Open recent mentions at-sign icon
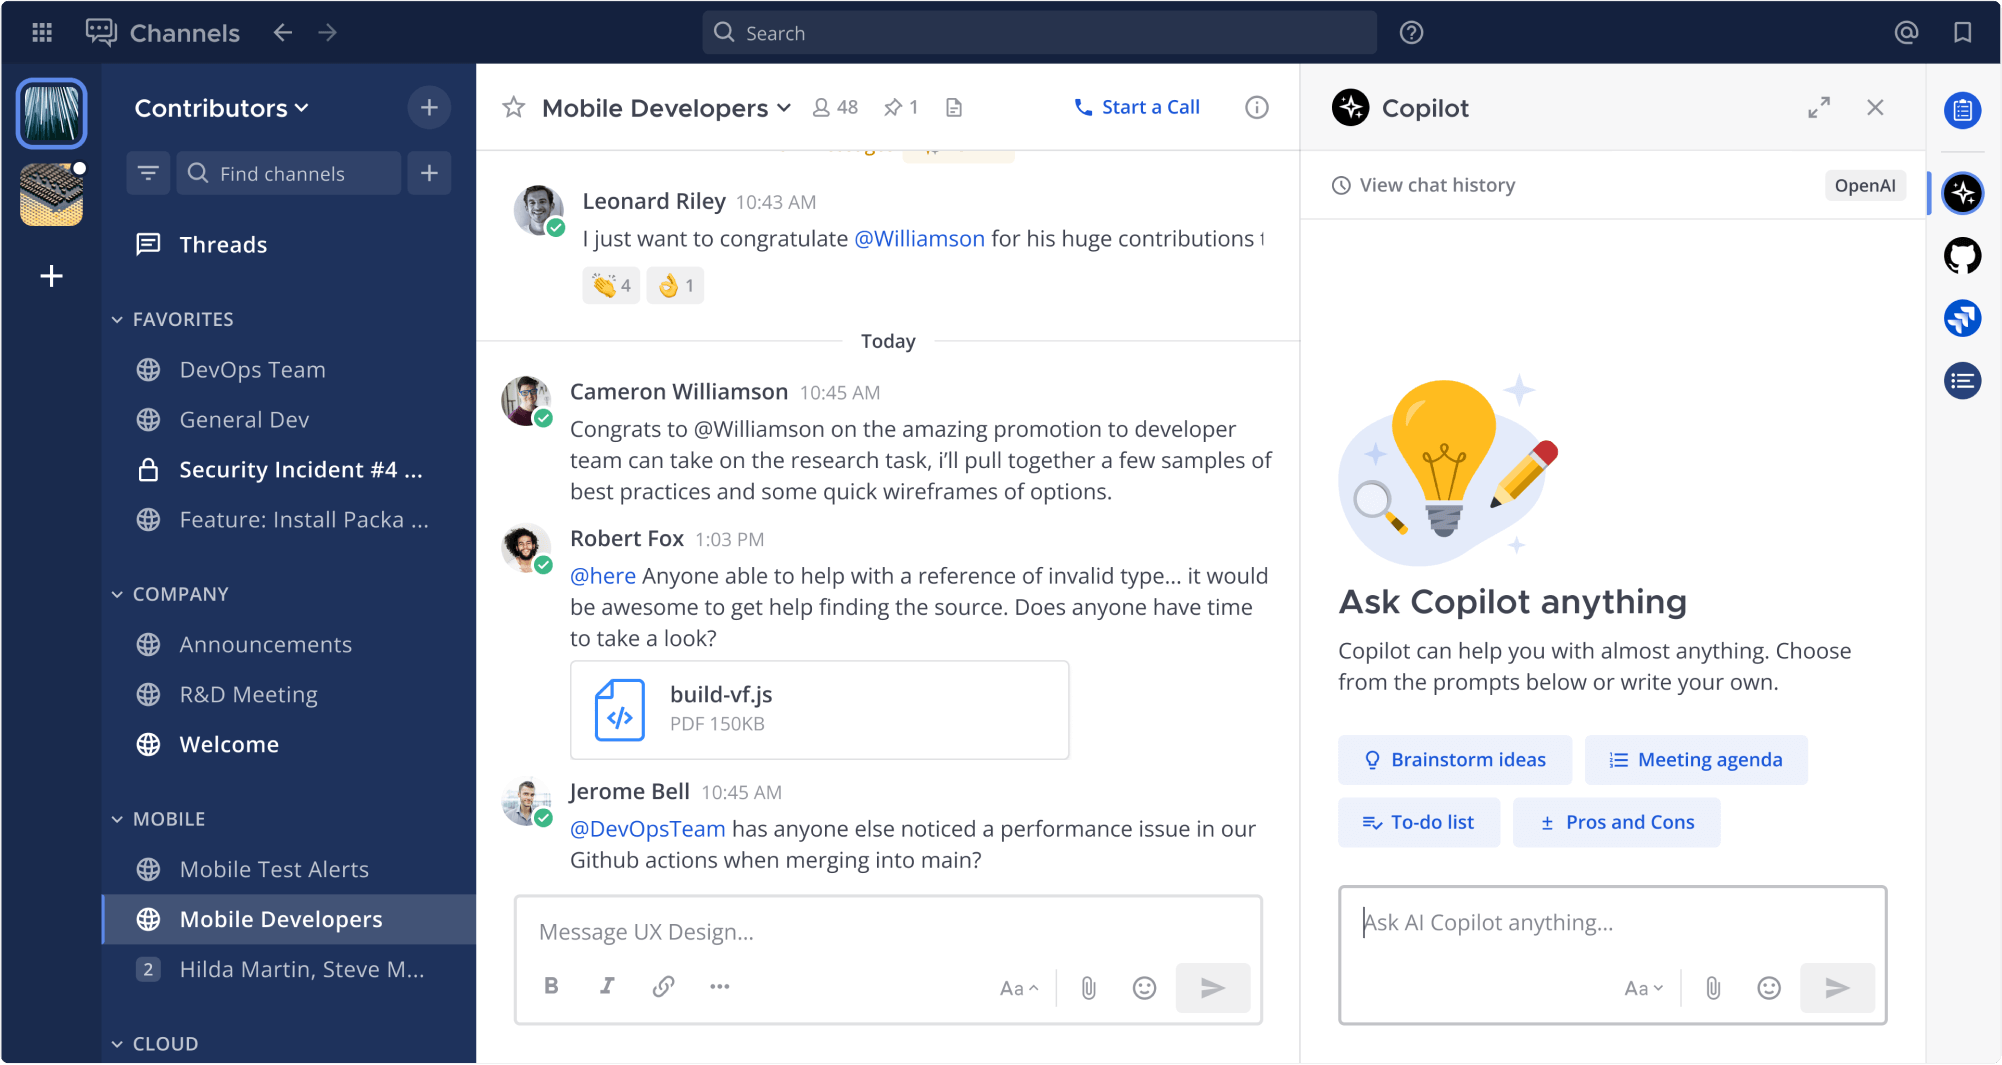Screen dimensions: 2002x1065 1906,33
